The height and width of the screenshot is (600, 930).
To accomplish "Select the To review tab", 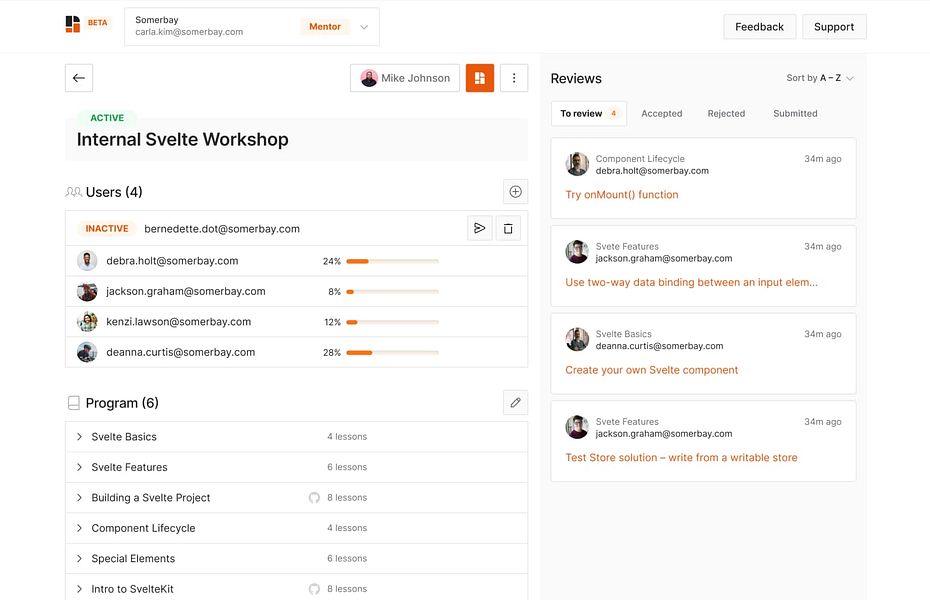I will [588, 113].
